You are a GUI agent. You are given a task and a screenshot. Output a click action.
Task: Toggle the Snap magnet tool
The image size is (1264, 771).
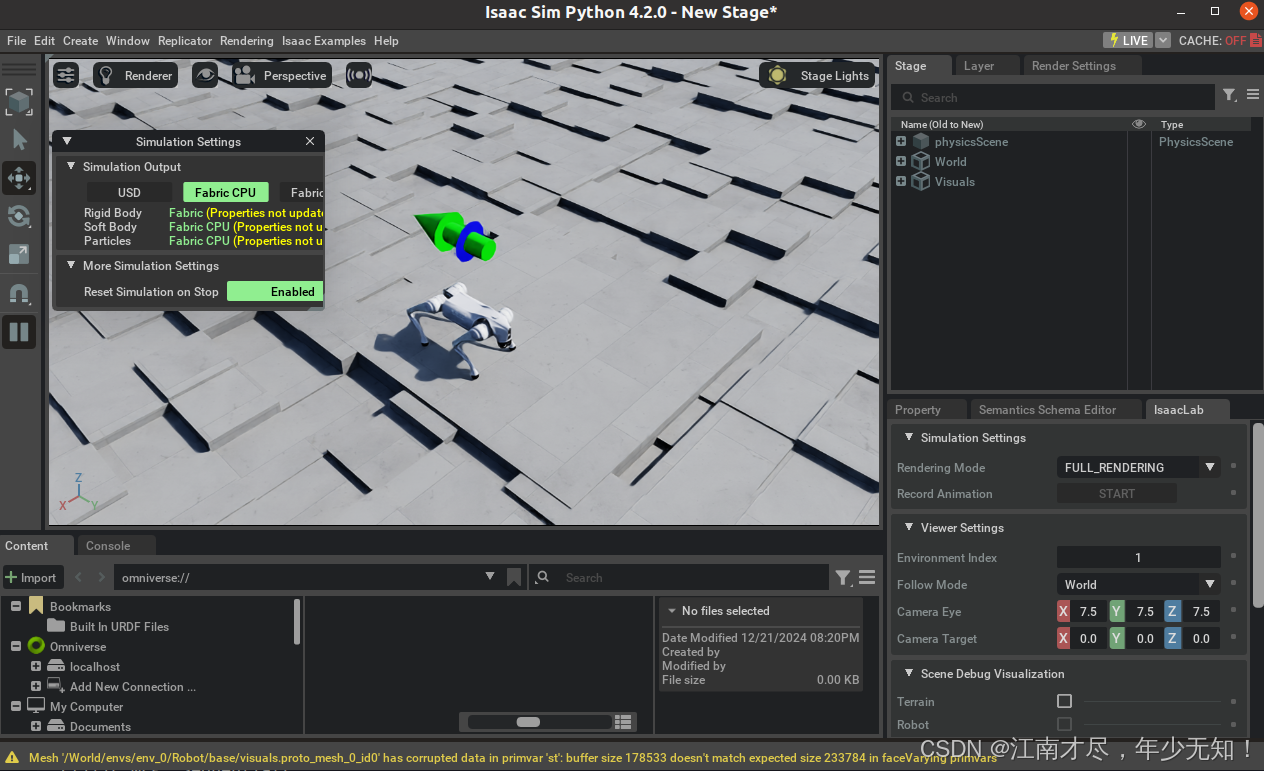pos(19,294)
